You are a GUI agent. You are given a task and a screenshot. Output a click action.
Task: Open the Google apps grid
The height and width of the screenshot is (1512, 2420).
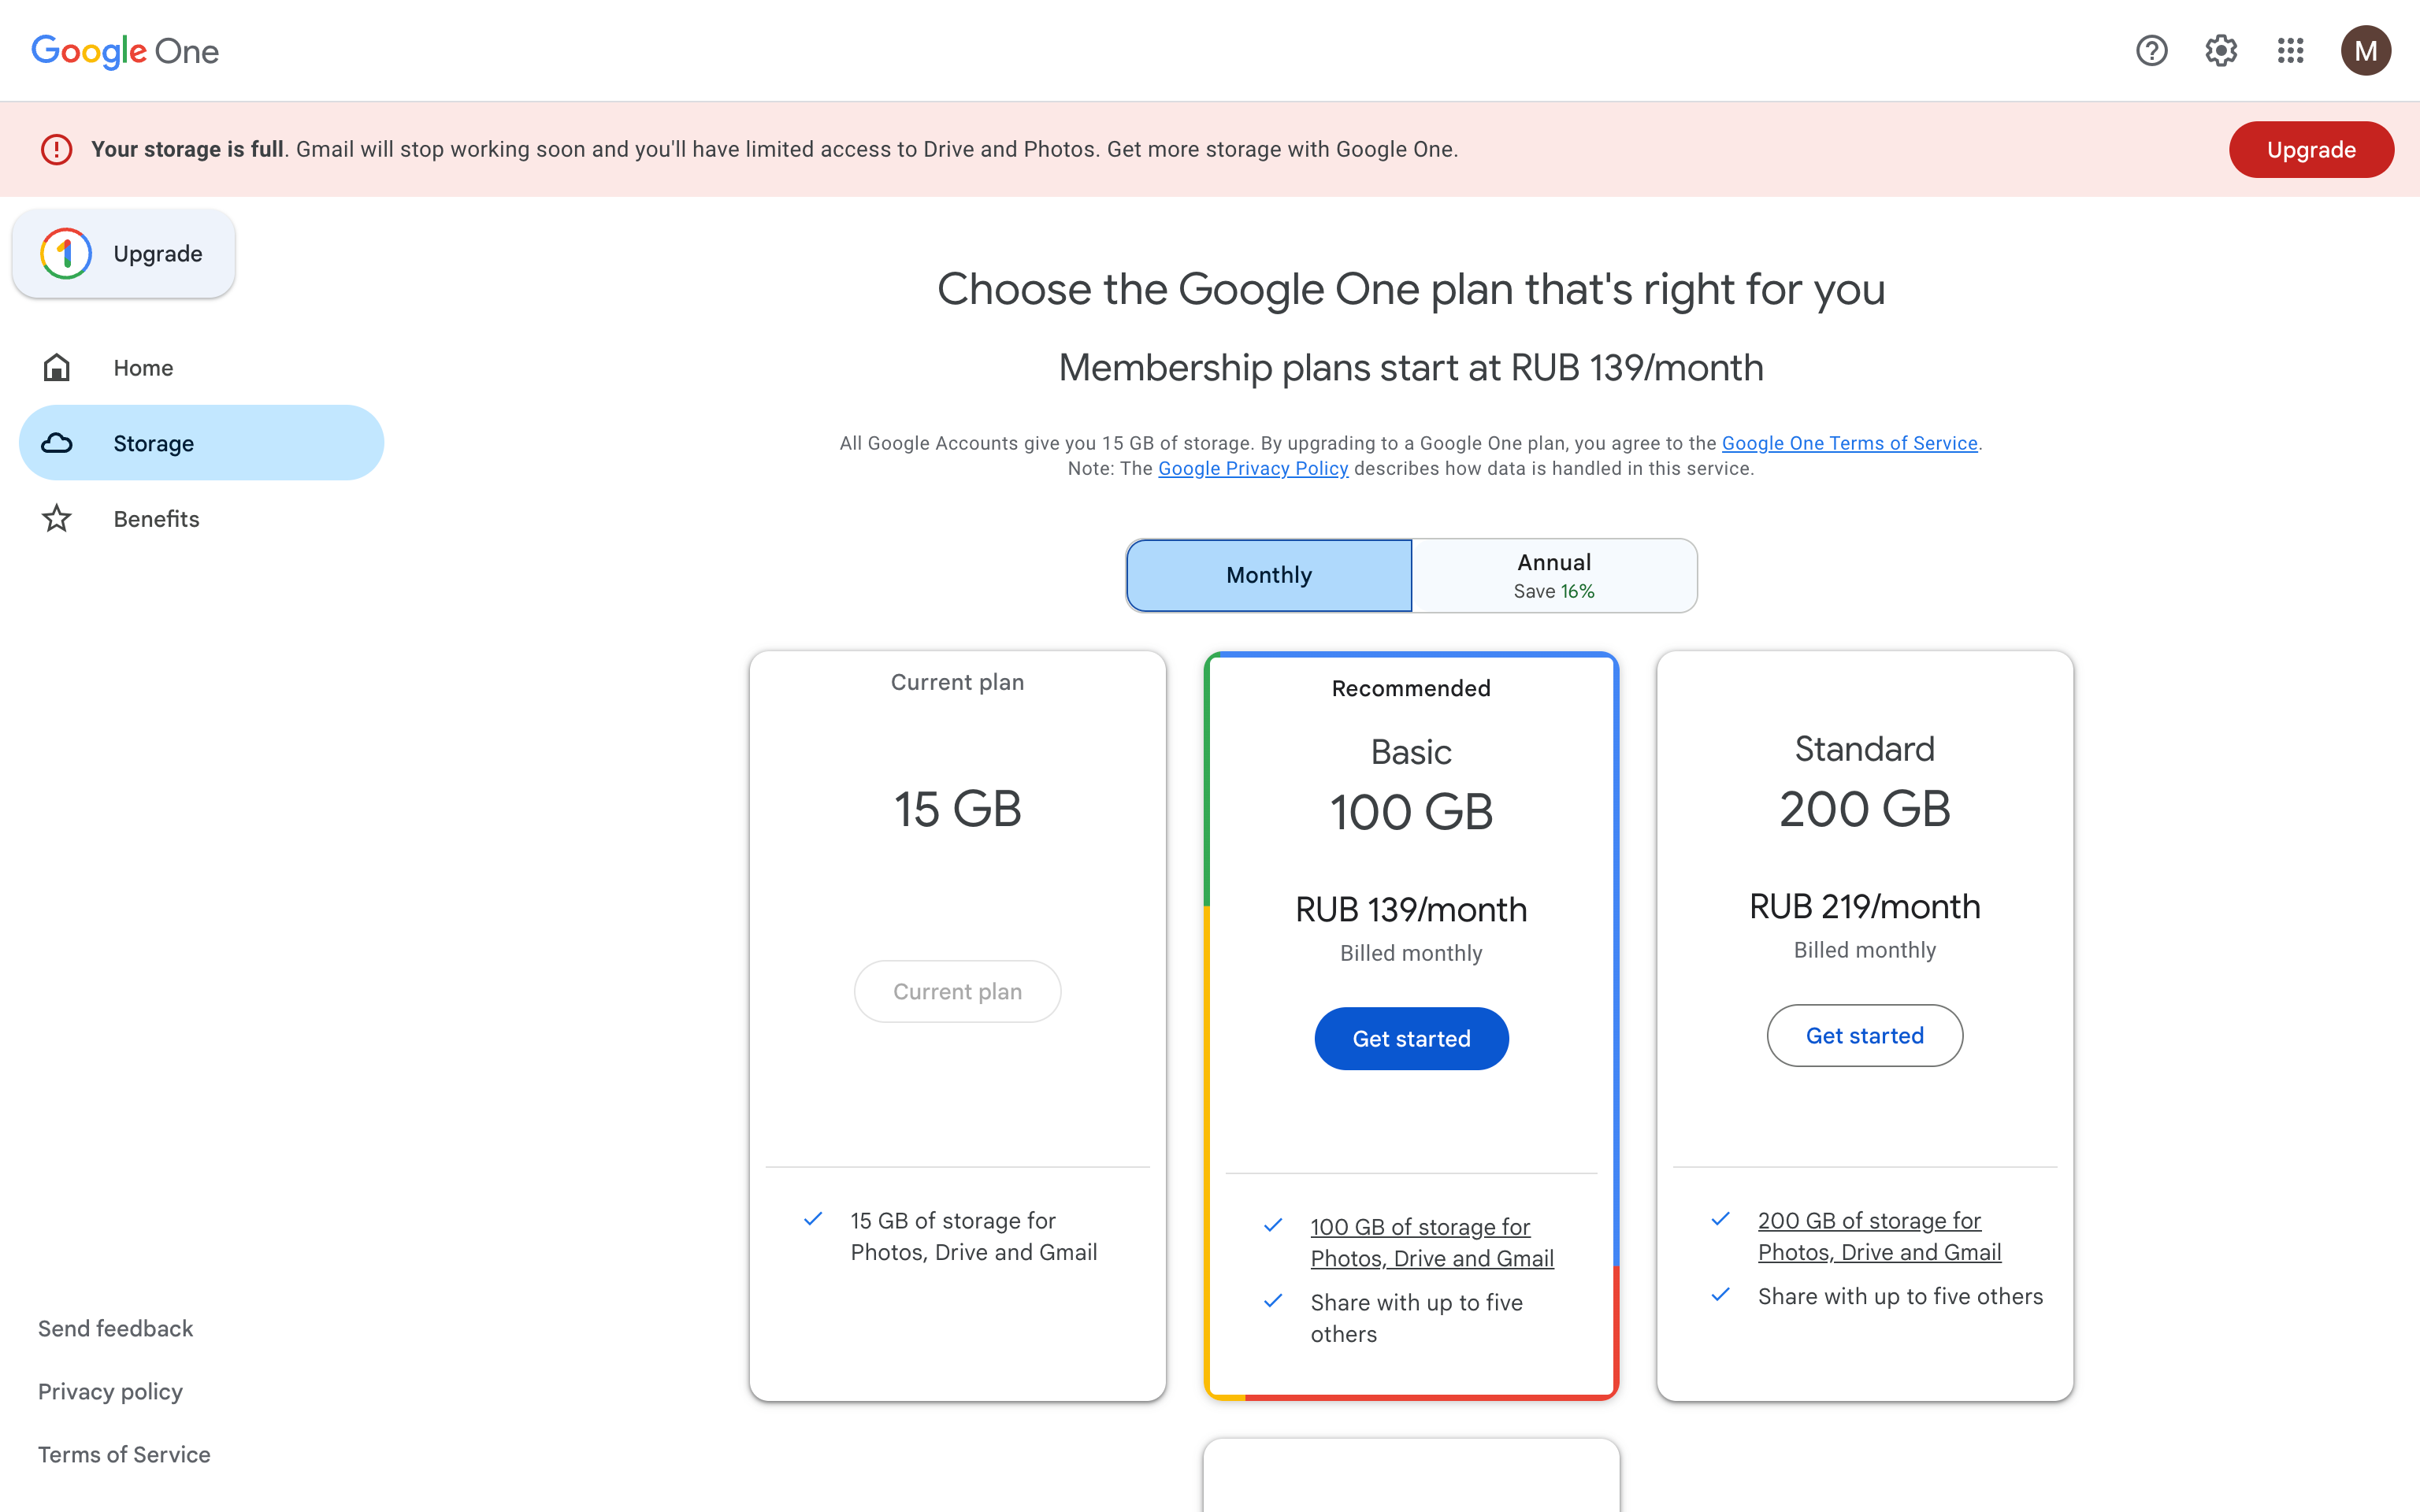(2290, 51)
